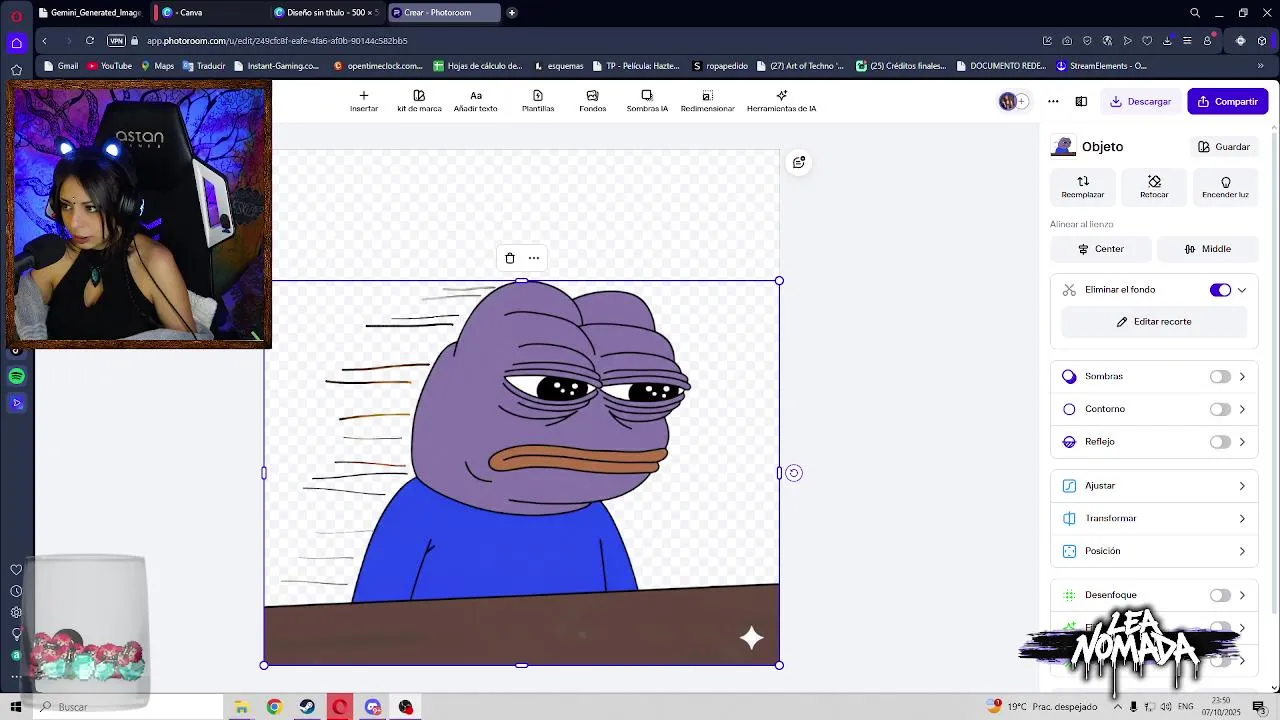Image resolution: width=1280 pixels, height=720 pixels.
Task: Open the Insertar tool
Action: pyautogui.click(x=364, y=101)
